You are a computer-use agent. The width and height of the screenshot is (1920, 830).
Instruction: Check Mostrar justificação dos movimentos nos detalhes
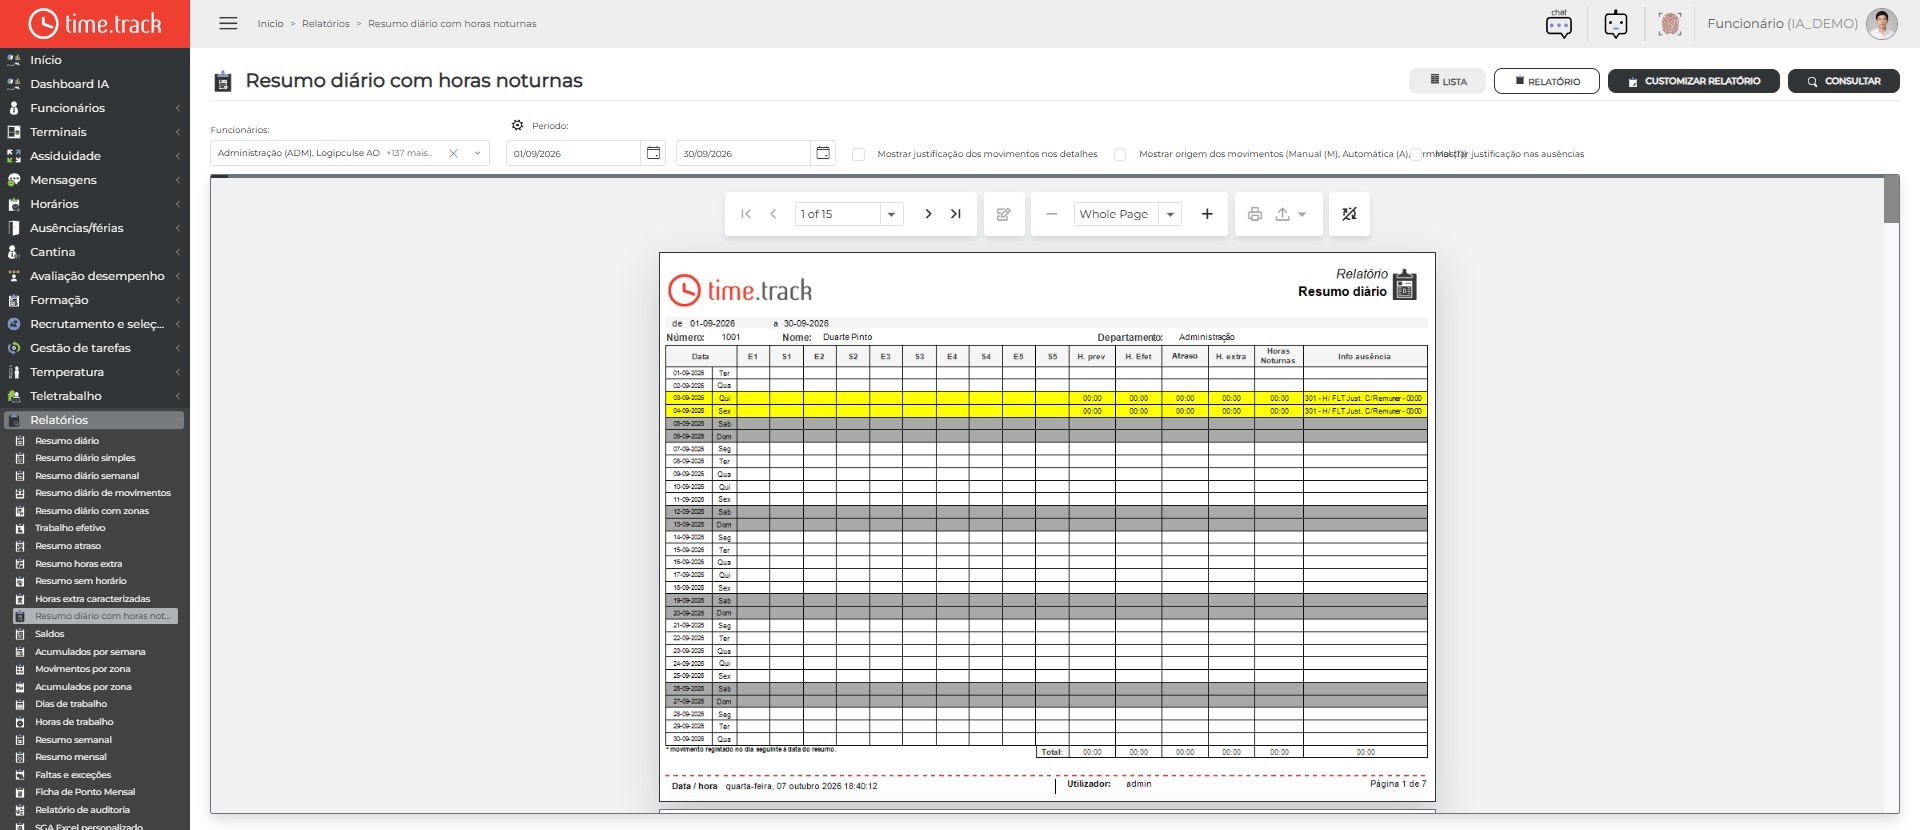(x=858, y=154)
